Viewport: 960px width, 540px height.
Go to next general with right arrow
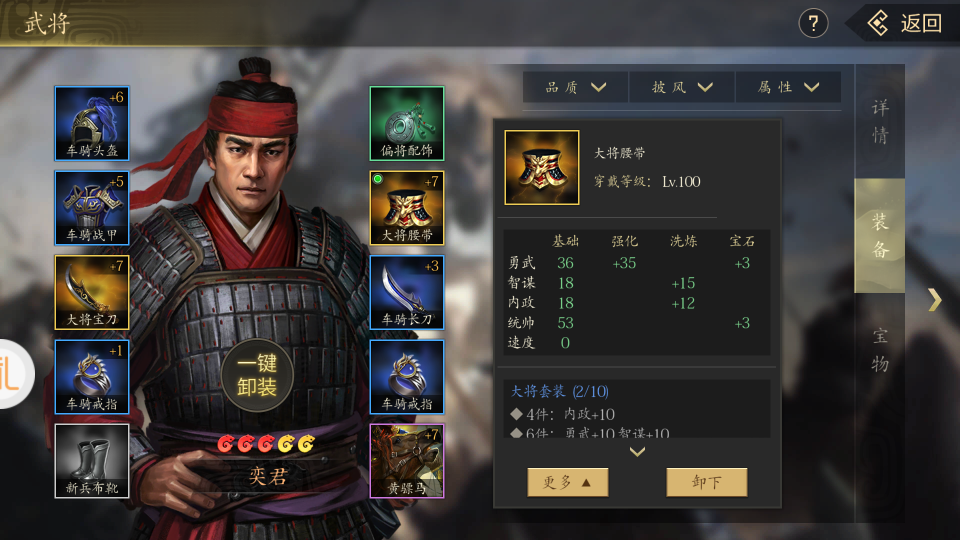point(934,299)
